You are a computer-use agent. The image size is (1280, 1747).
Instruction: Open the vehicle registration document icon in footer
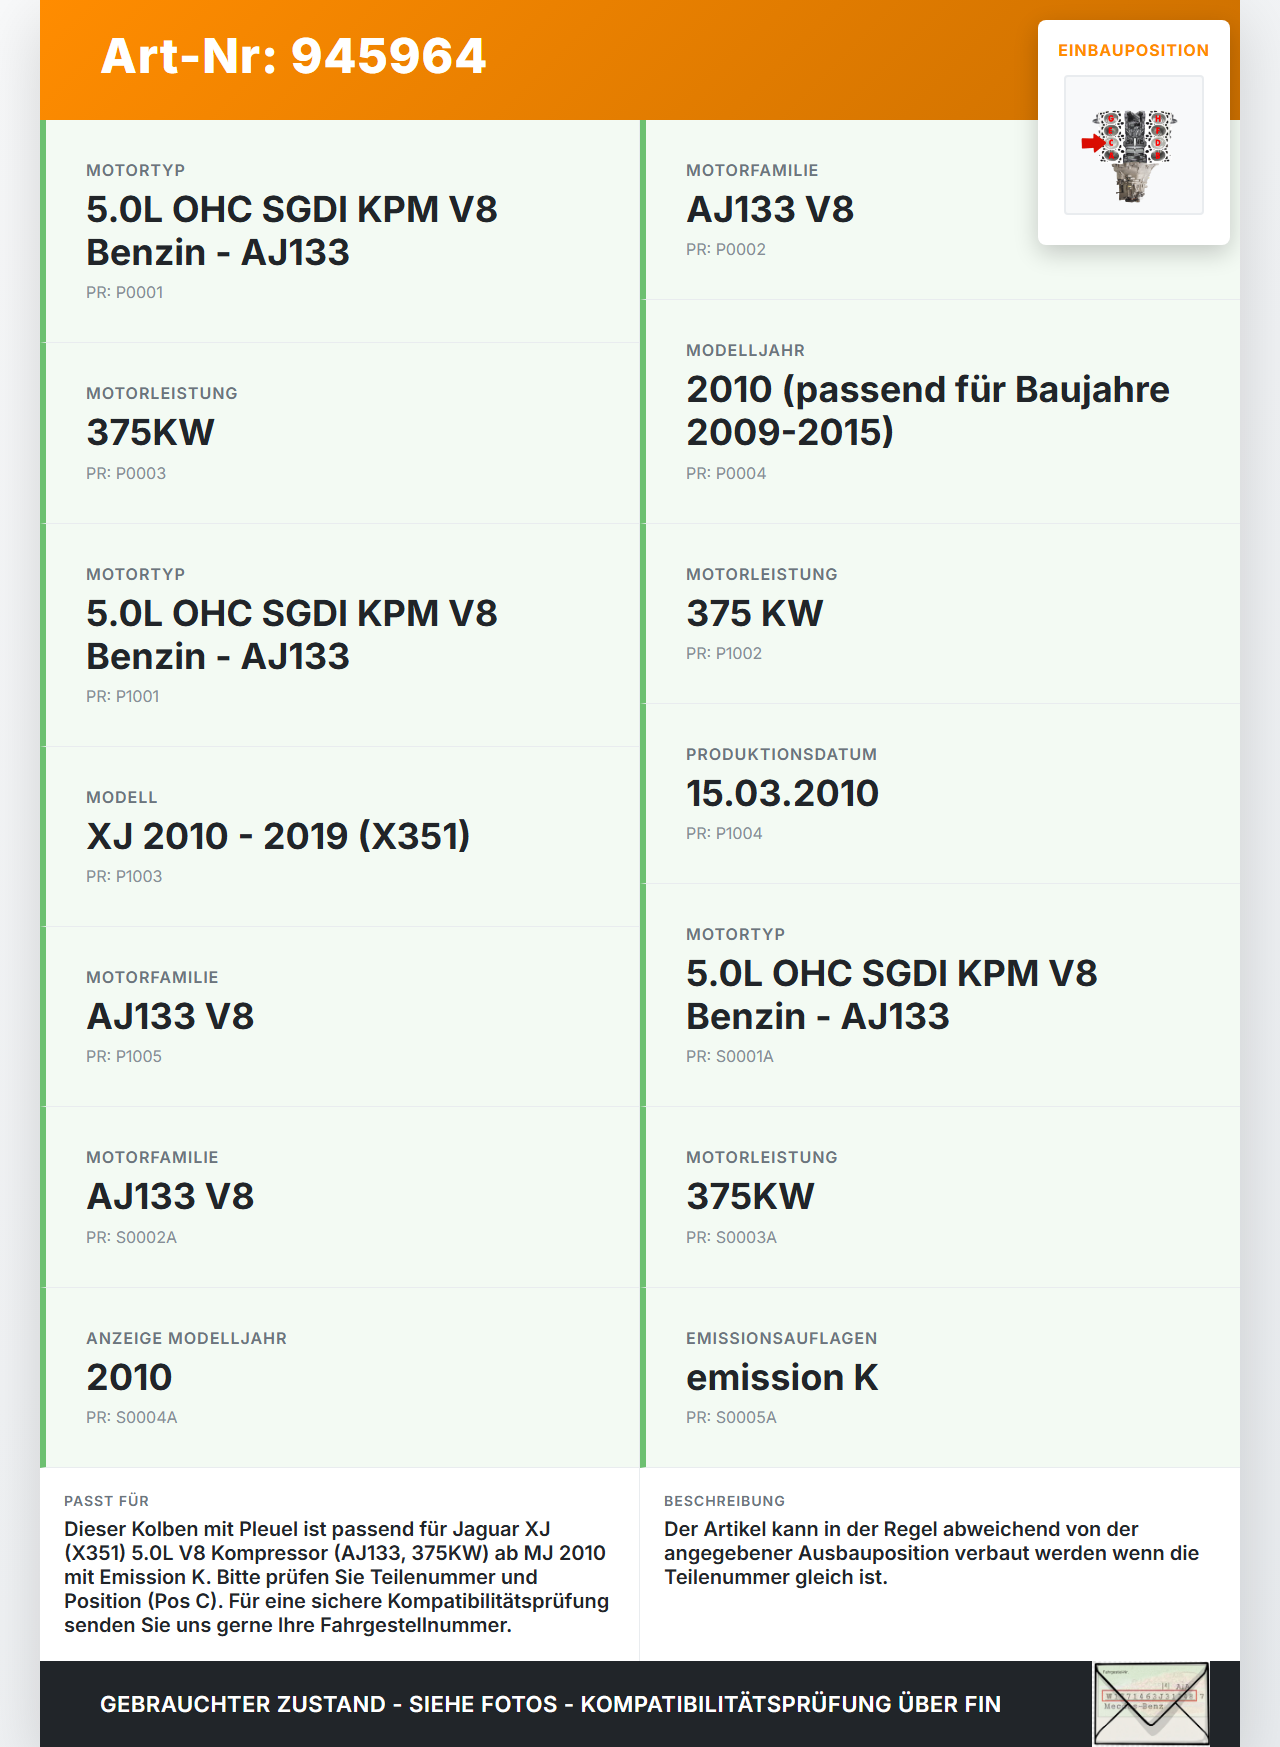1151,1704
